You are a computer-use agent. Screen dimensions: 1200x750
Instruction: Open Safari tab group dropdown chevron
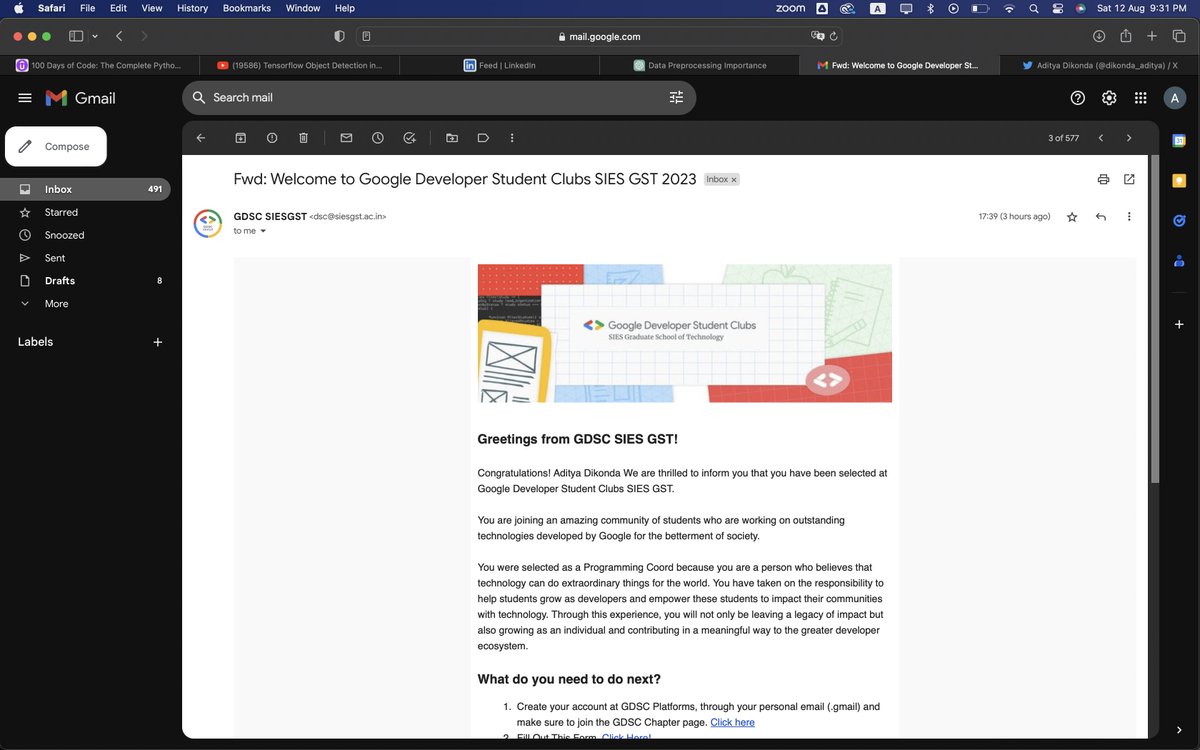click(95, 36)
